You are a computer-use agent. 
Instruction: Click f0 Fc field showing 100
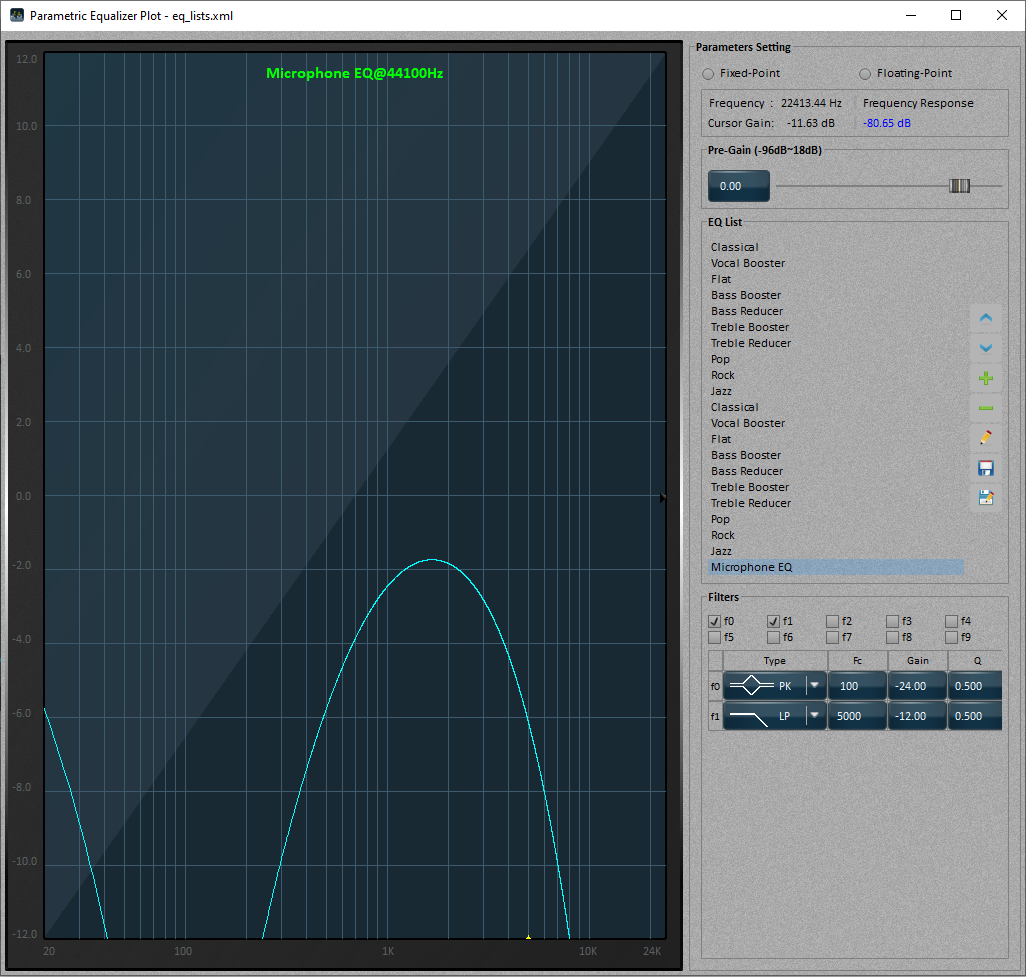pyautogui.click(x=857, y=686)
